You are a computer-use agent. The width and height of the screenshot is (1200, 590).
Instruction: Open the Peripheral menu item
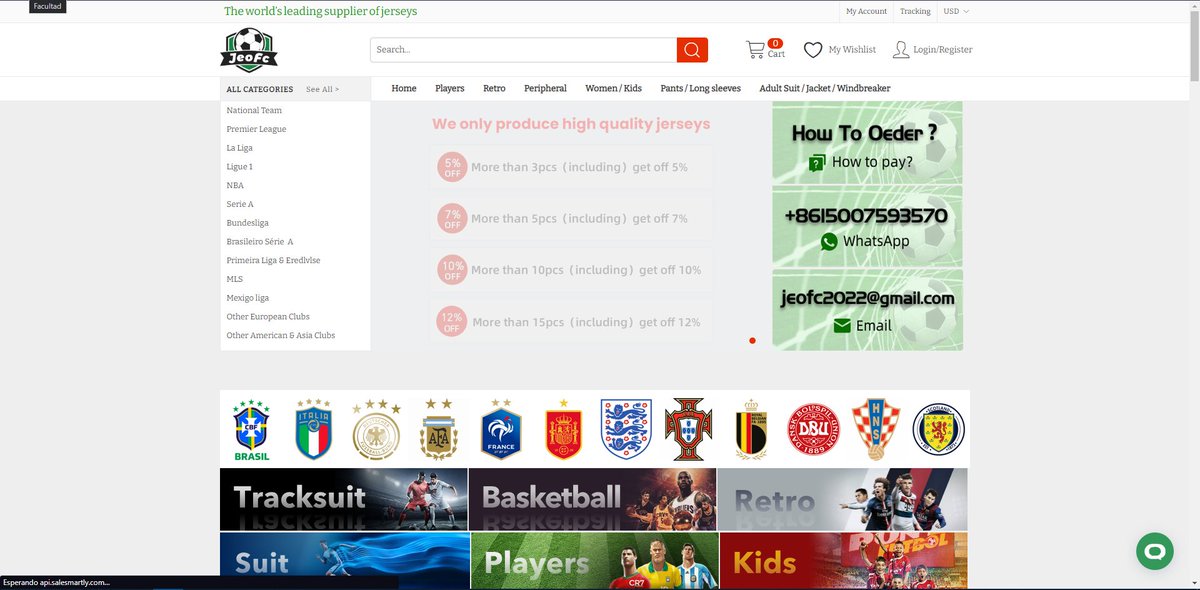click(545, 88)
